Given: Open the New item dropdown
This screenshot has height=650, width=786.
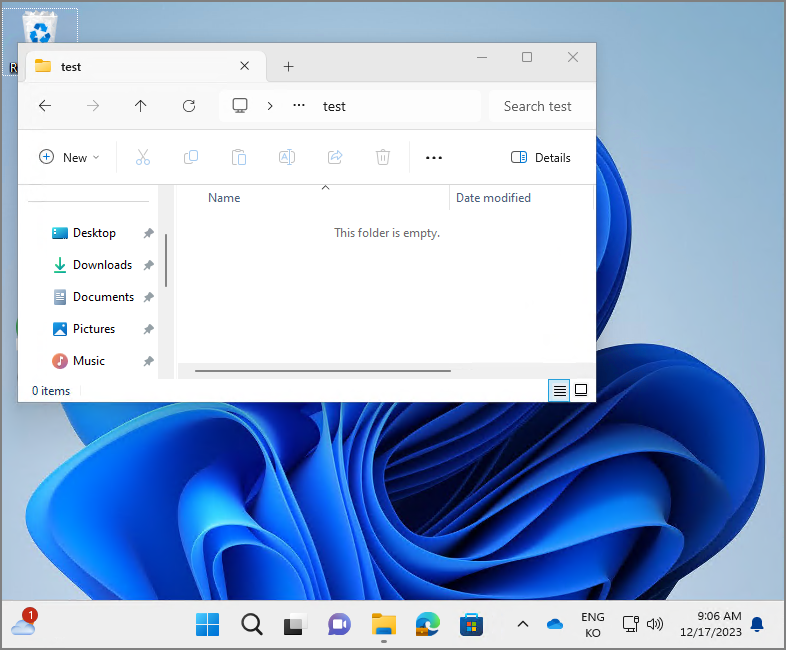Looking at the screenshot, I should 69,157.
